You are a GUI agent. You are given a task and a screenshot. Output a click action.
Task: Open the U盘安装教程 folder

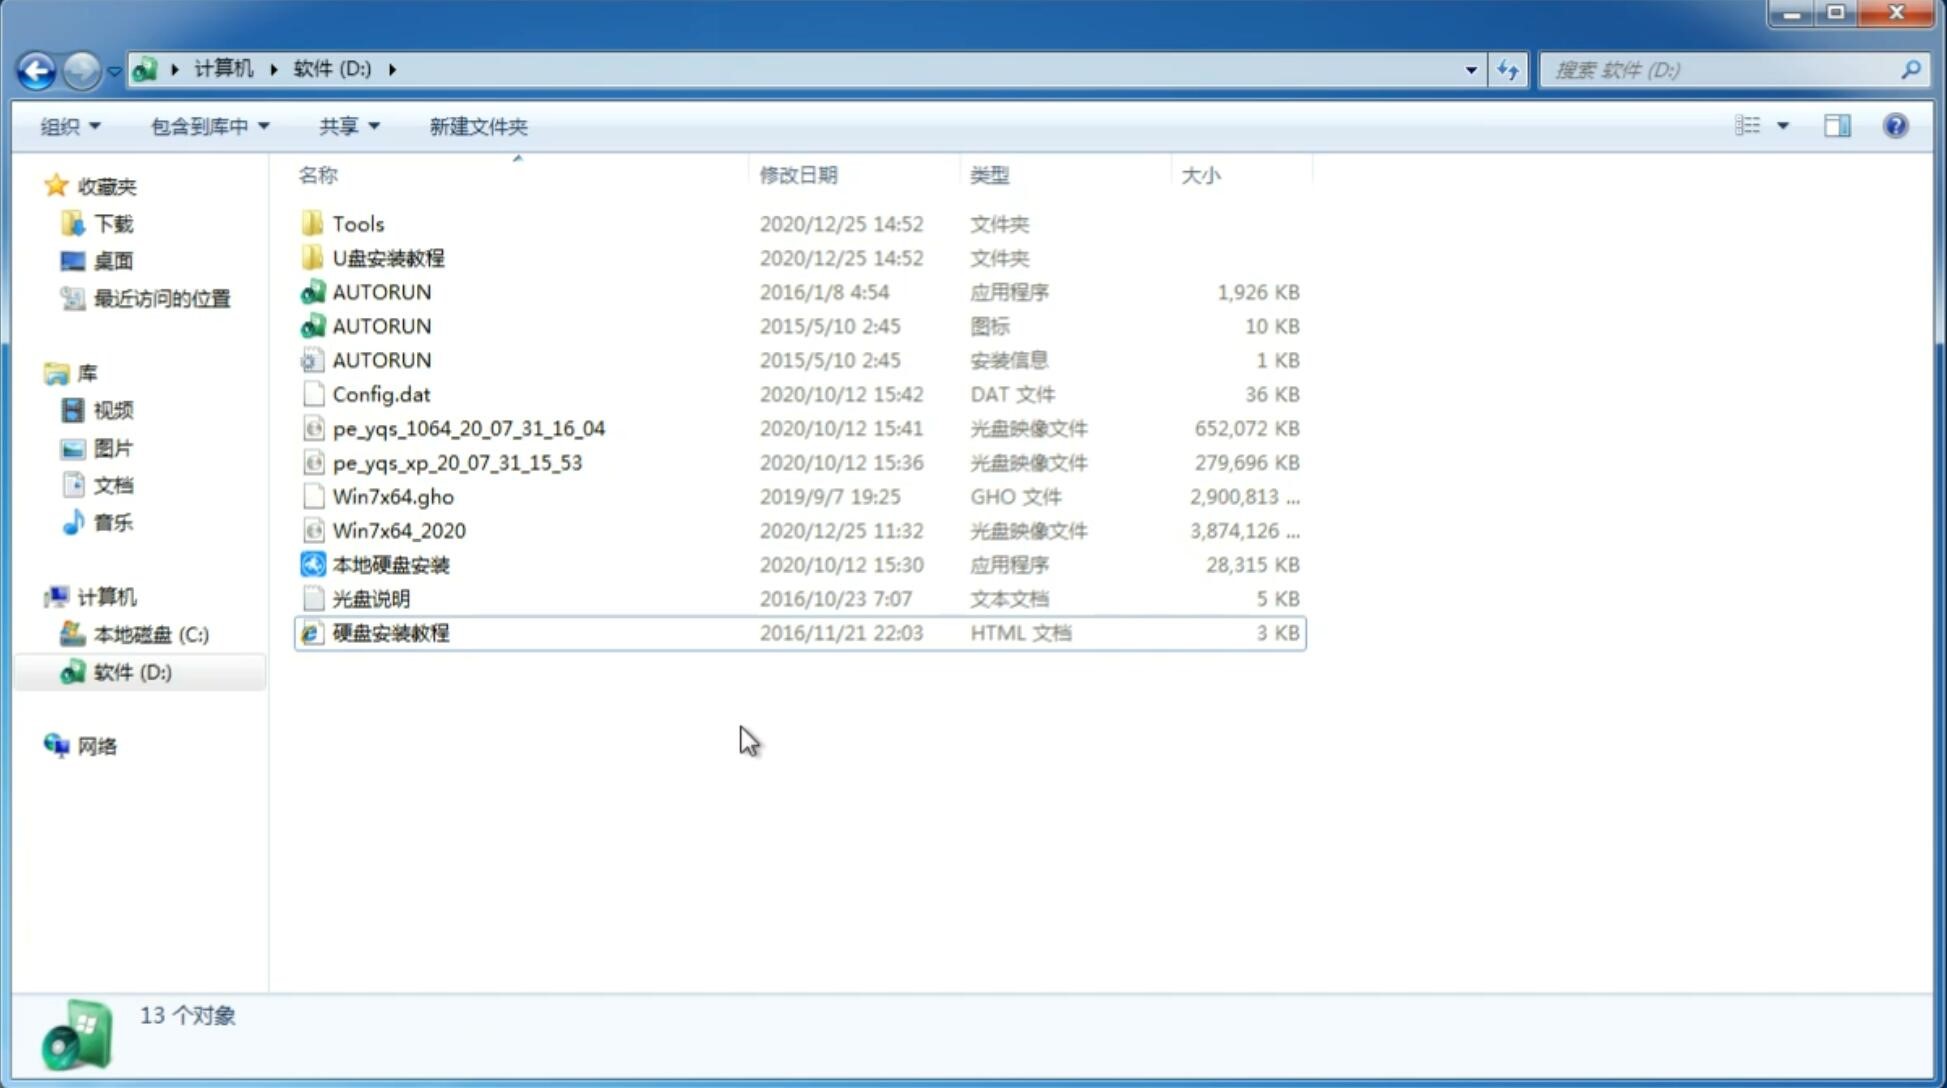(x=388, y=257)
